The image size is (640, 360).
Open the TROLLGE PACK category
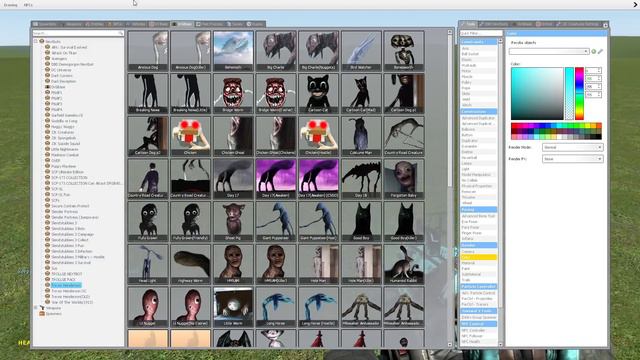[64, 280]
